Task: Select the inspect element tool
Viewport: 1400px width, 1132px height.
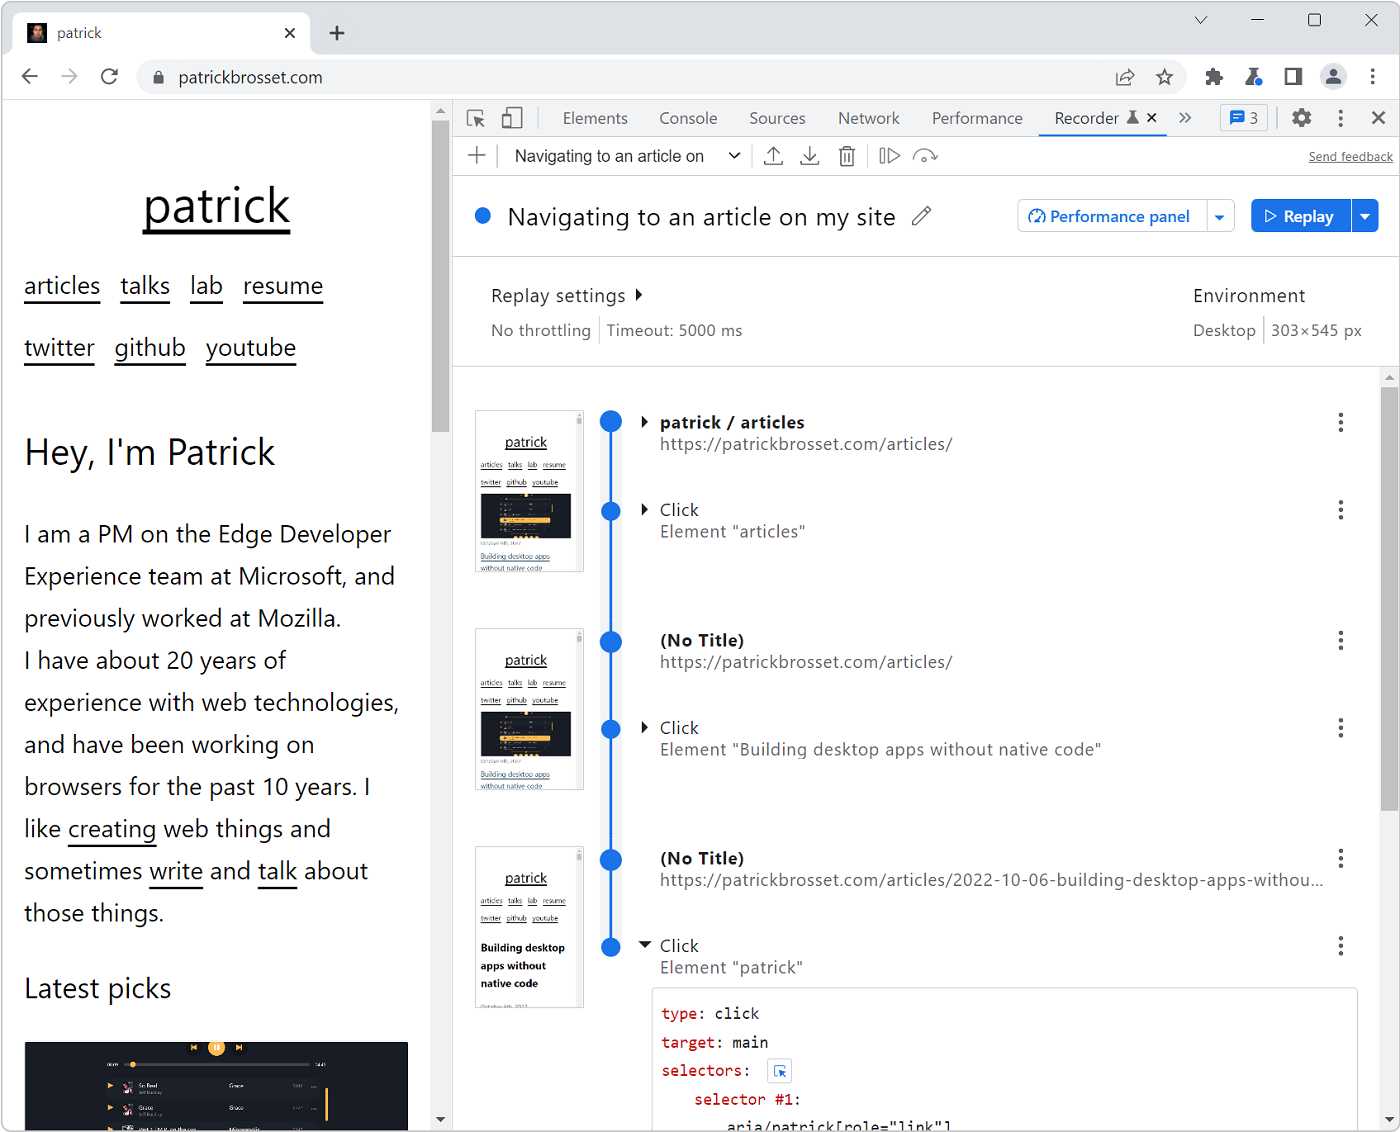Action: pos(475,117)
